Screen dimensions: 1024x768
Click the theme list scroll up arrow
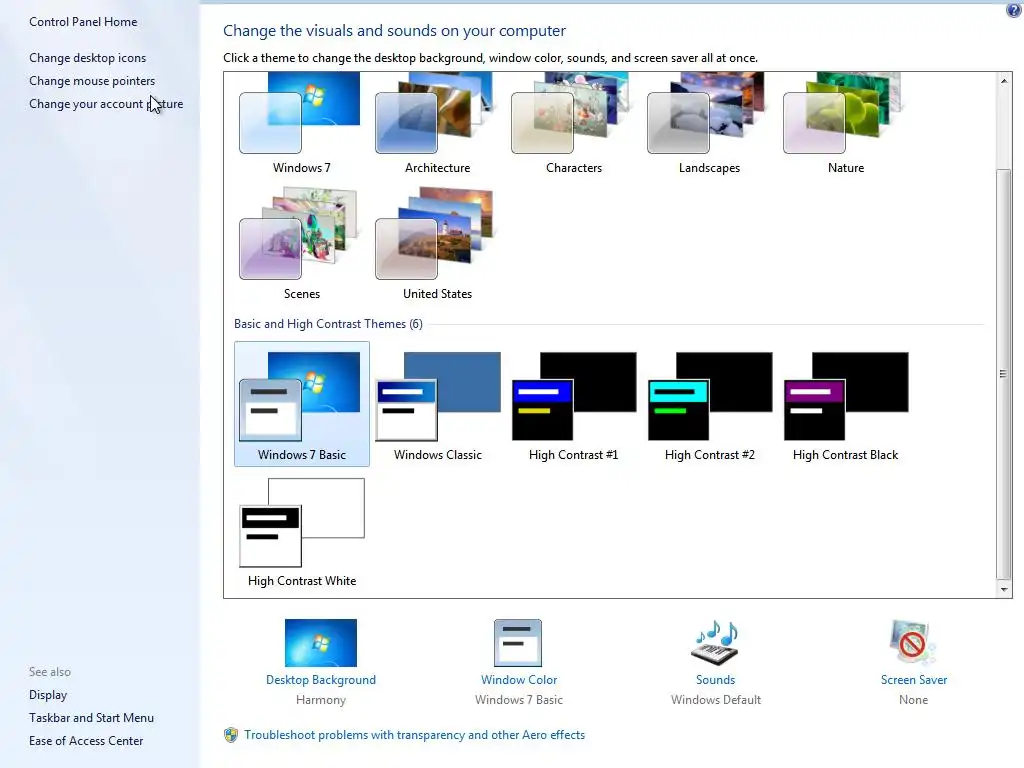(x=1004, y=81)
